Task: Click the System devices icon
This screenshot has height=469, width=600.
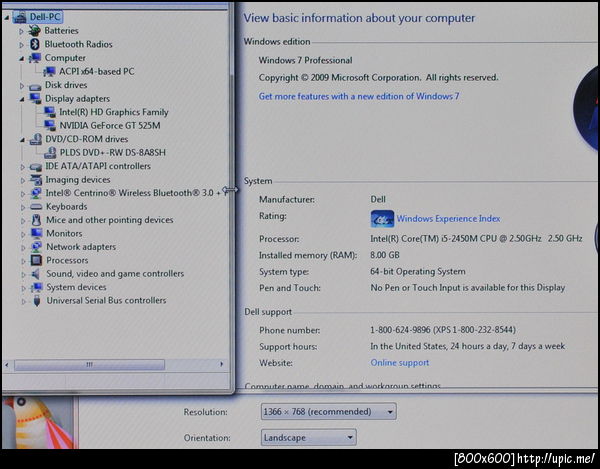Action: (37, 287)
